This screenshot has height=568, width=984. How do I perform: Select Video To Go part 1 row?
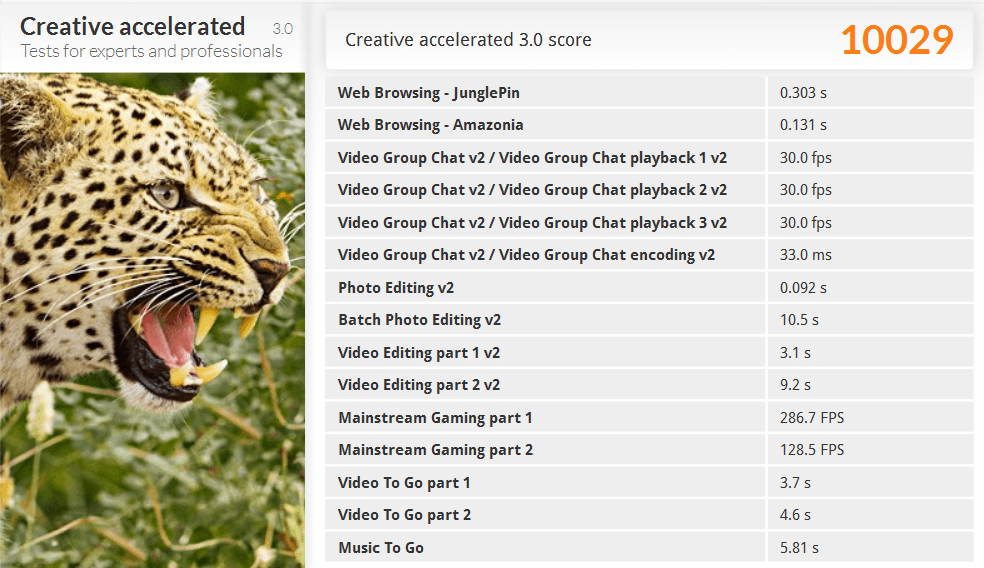click(x=649, y=482)
